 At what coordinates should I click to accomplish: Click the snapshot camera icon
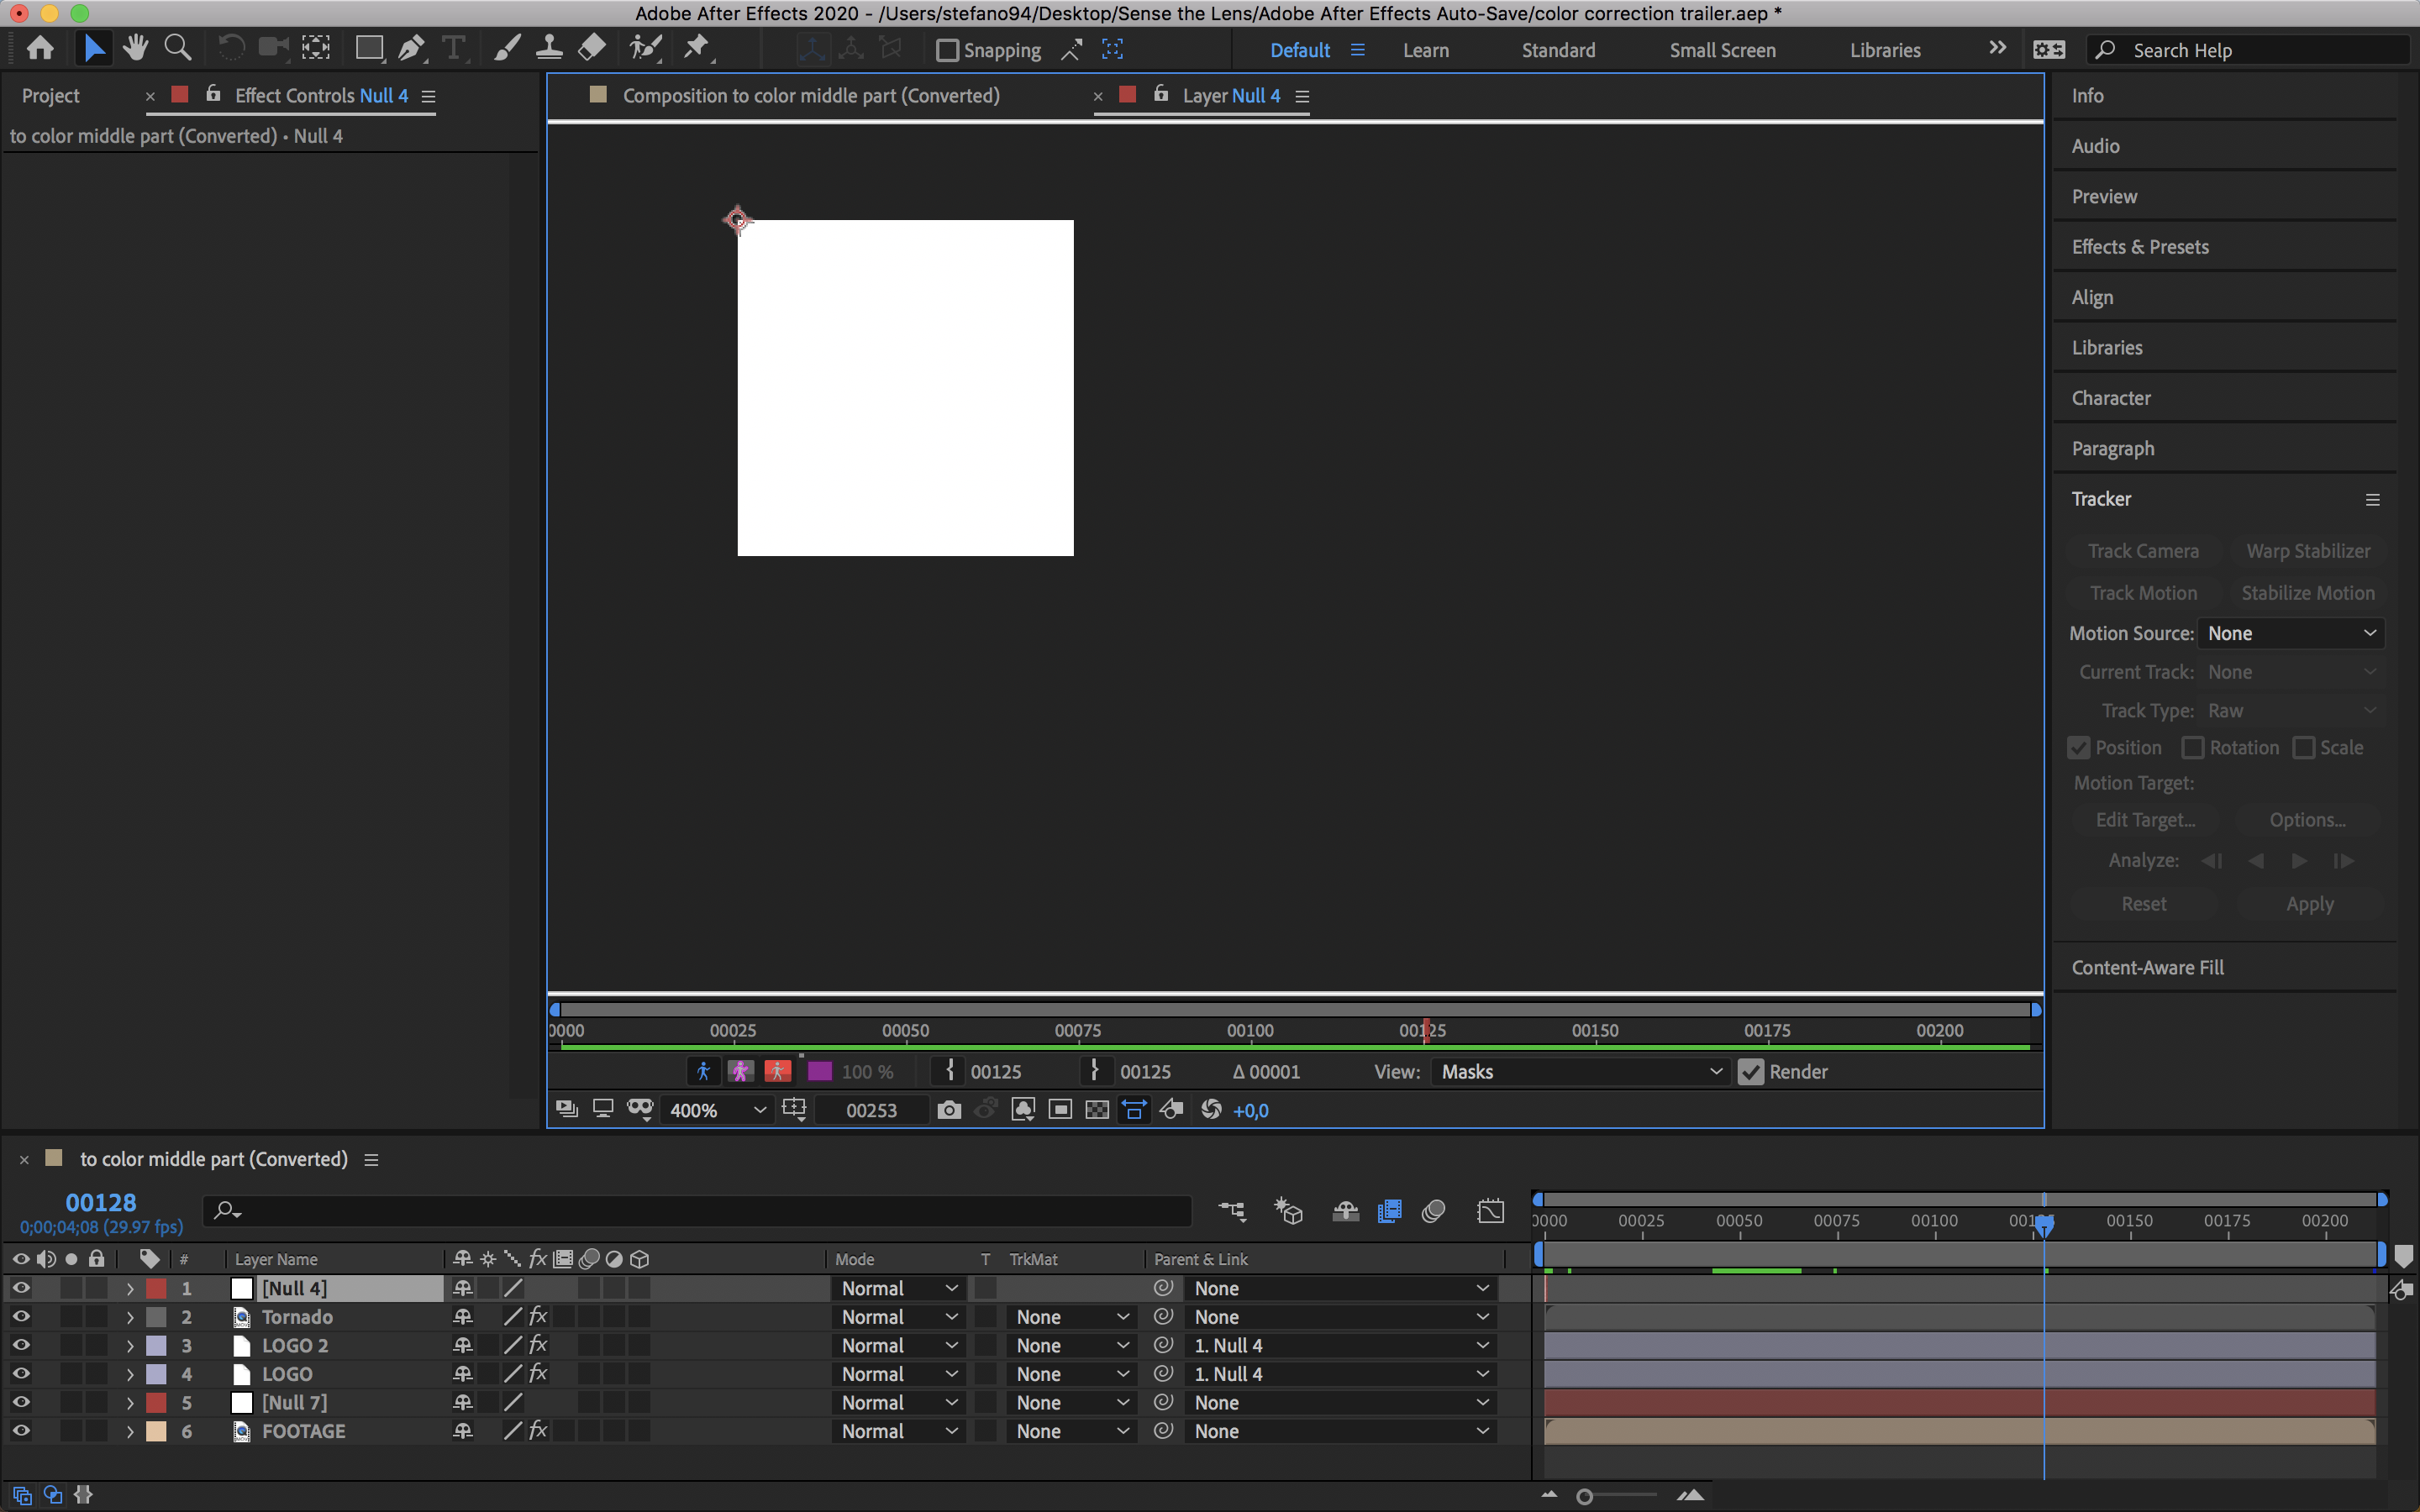coord(948,1110)
